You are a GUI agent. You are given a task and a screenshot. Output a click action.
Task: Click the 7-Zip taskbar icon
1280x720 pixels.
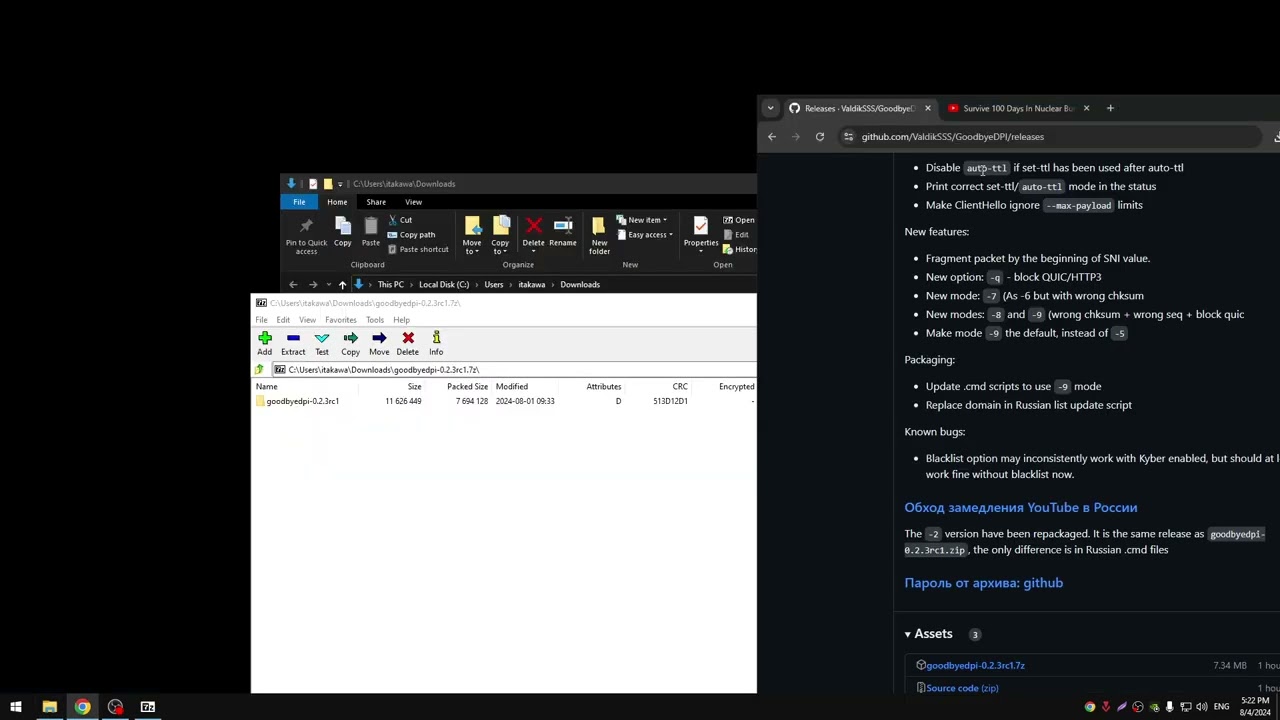pos(148,707)
